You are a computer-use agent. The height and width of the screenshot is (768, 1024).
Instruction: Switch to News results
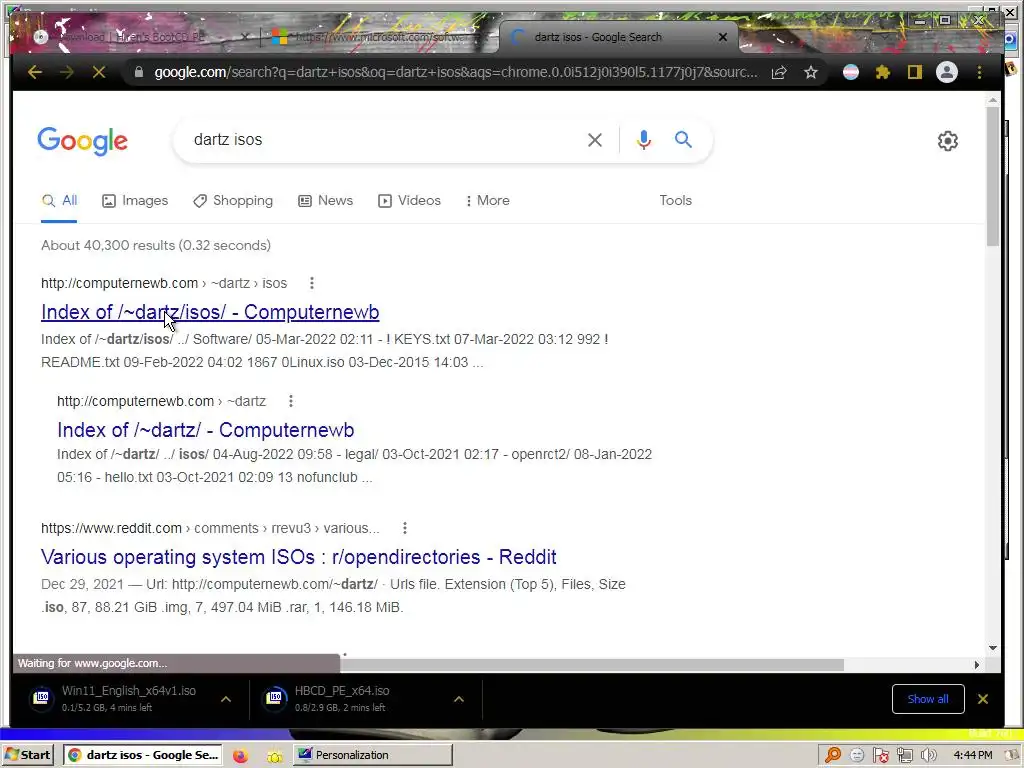(x=325, y=200)
